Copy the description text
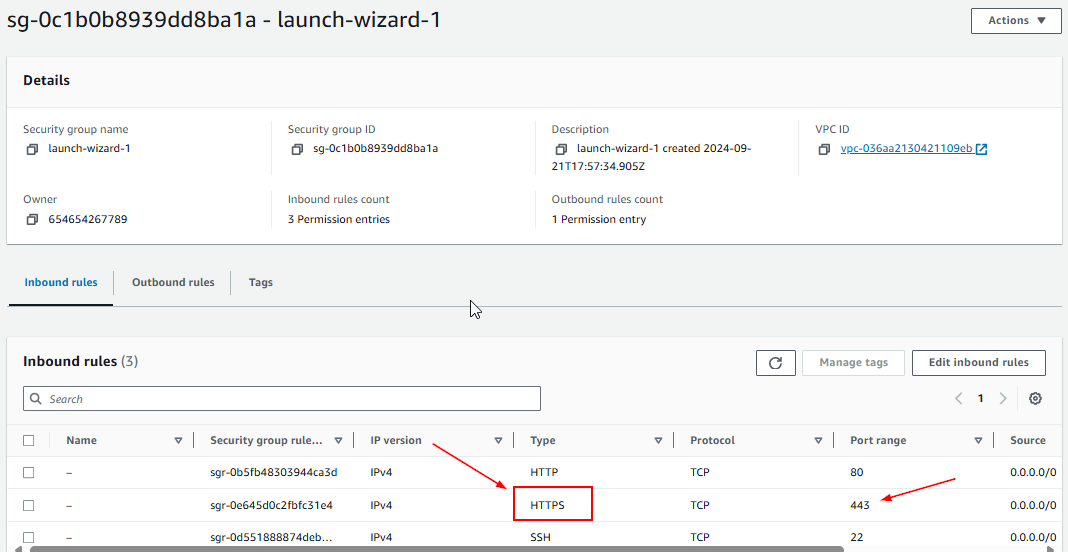 click(561, 149)
